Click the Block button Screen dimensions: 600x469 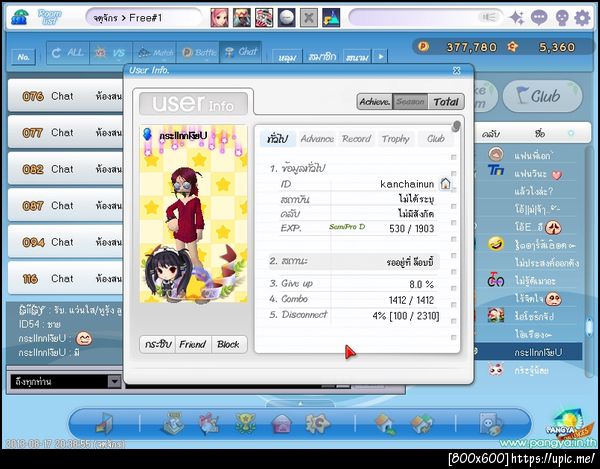228,344
